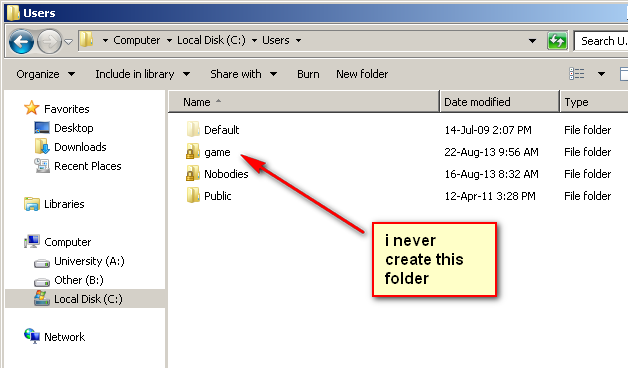Image resolution: width=628 pixels, height=368 pixels.
Task: Click the Computer icon in the sidebar
Action: point(32,241)
